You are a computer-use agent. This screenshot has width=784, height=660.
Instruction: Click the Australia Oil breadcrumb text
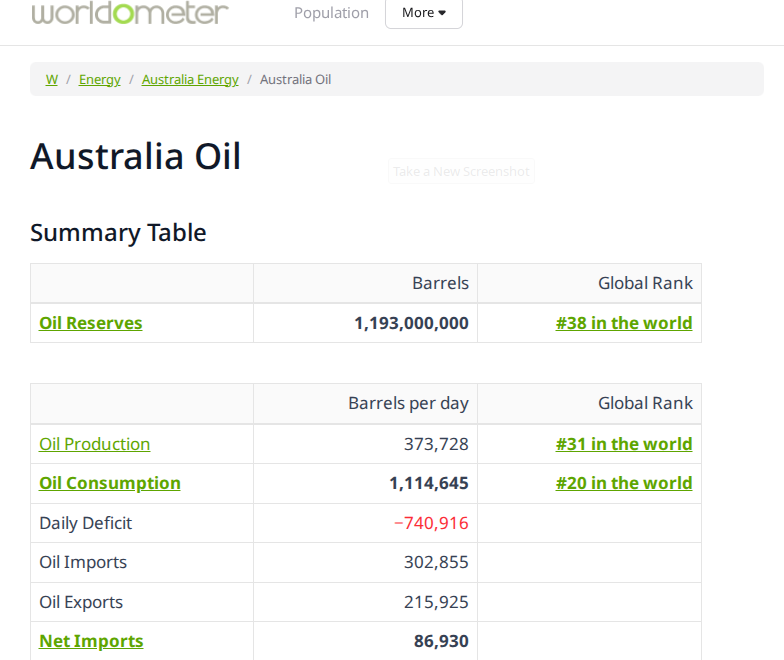click(x=295, y=79)
